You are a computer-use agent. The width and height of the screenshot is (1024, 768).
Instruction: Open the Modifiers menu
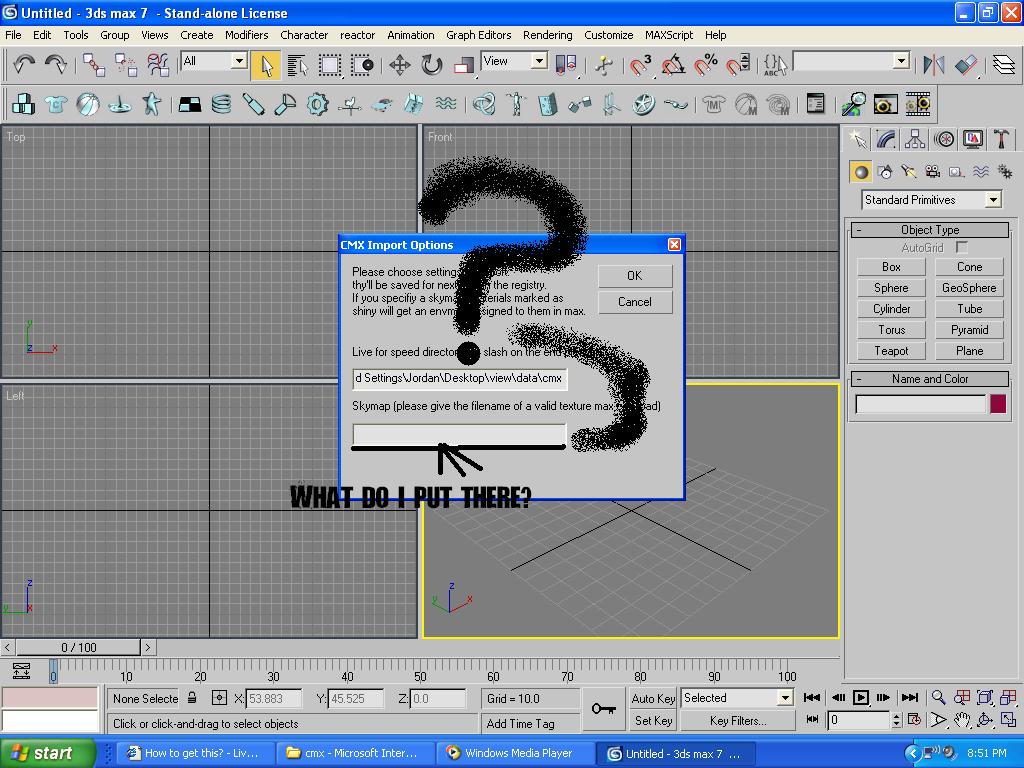tap(246, 35)
